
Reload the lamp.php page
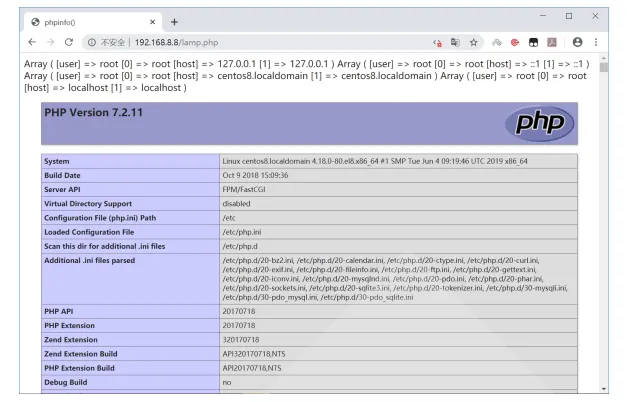pos(69,42)
